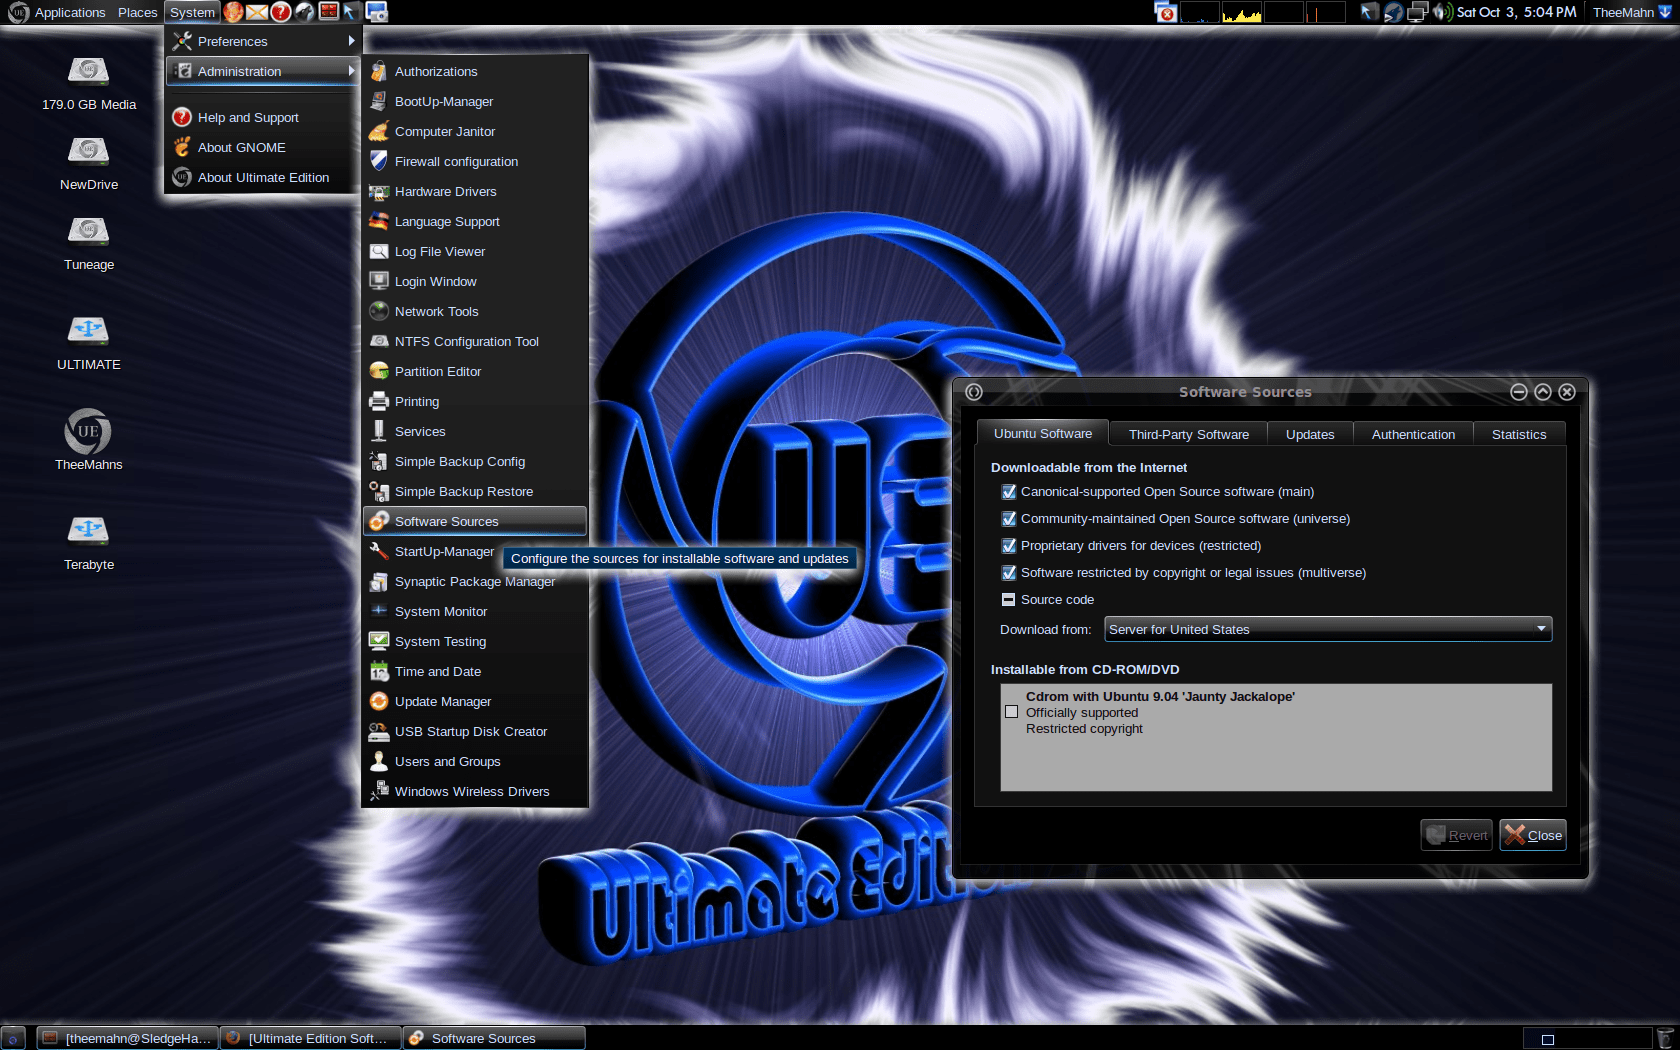
Task: Expand the Administration submenu
Action: coord(264,71)
